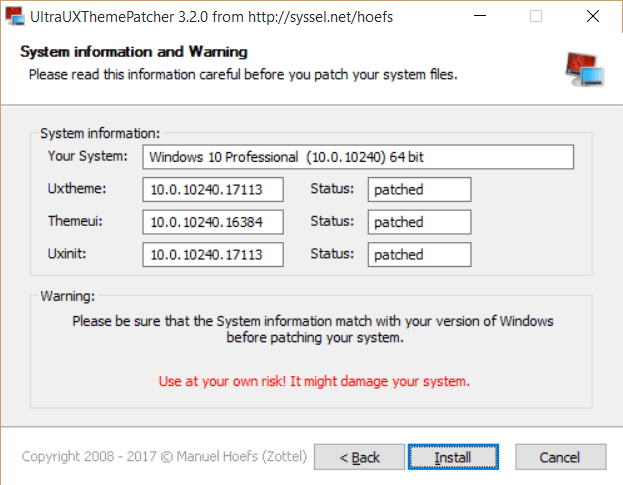The image size is (623, 485).
Task: Click the Warning group label
Action: click(68, 296)
